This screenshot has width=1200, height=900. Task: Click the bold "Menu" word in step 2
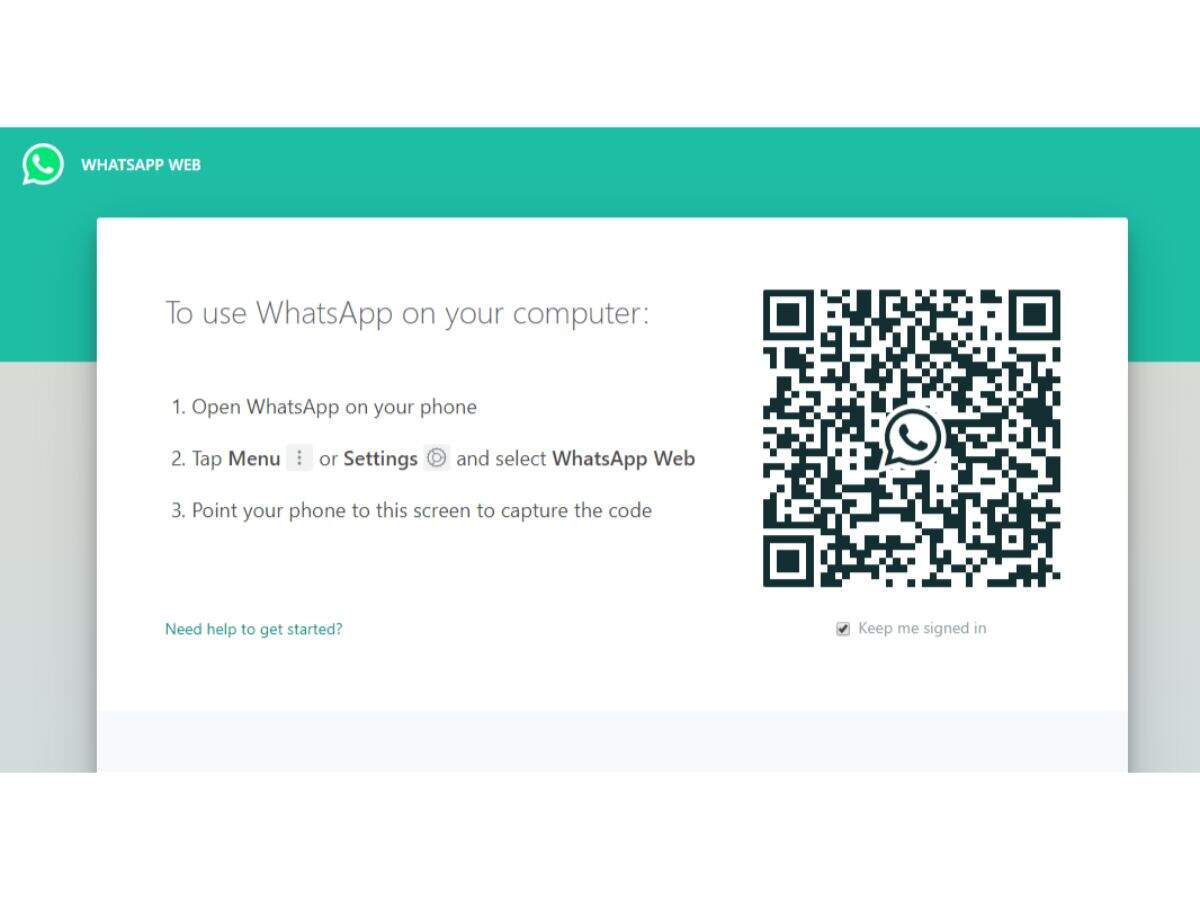coord(254,459)
